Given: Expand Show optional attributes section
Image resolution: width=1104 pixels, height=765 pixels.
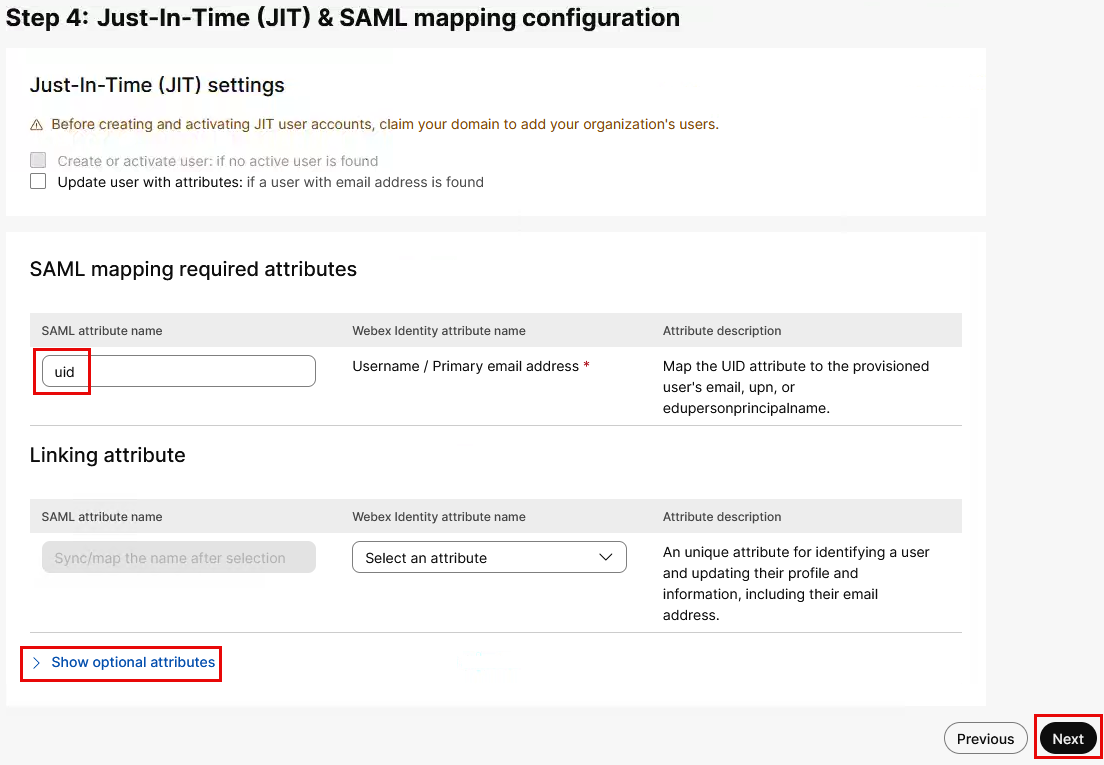Looking at the screenshot, I should (133, 663).
